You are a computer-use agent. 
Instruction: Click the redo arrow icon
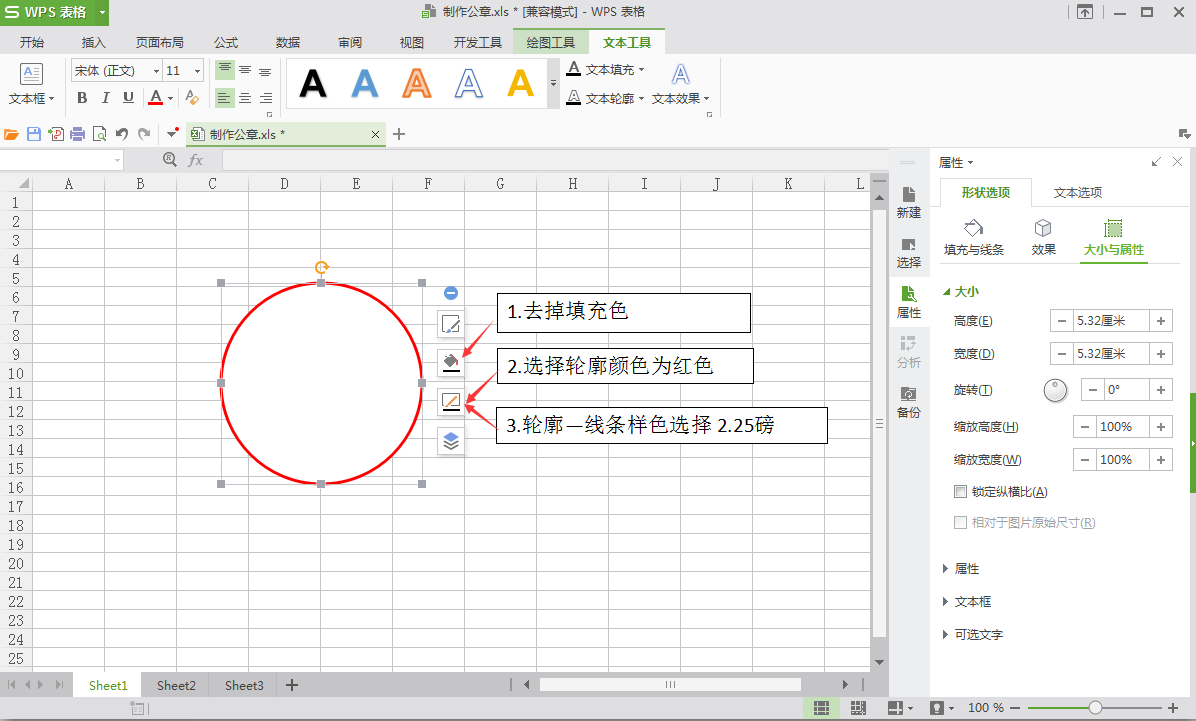click(x=144, y=134)
